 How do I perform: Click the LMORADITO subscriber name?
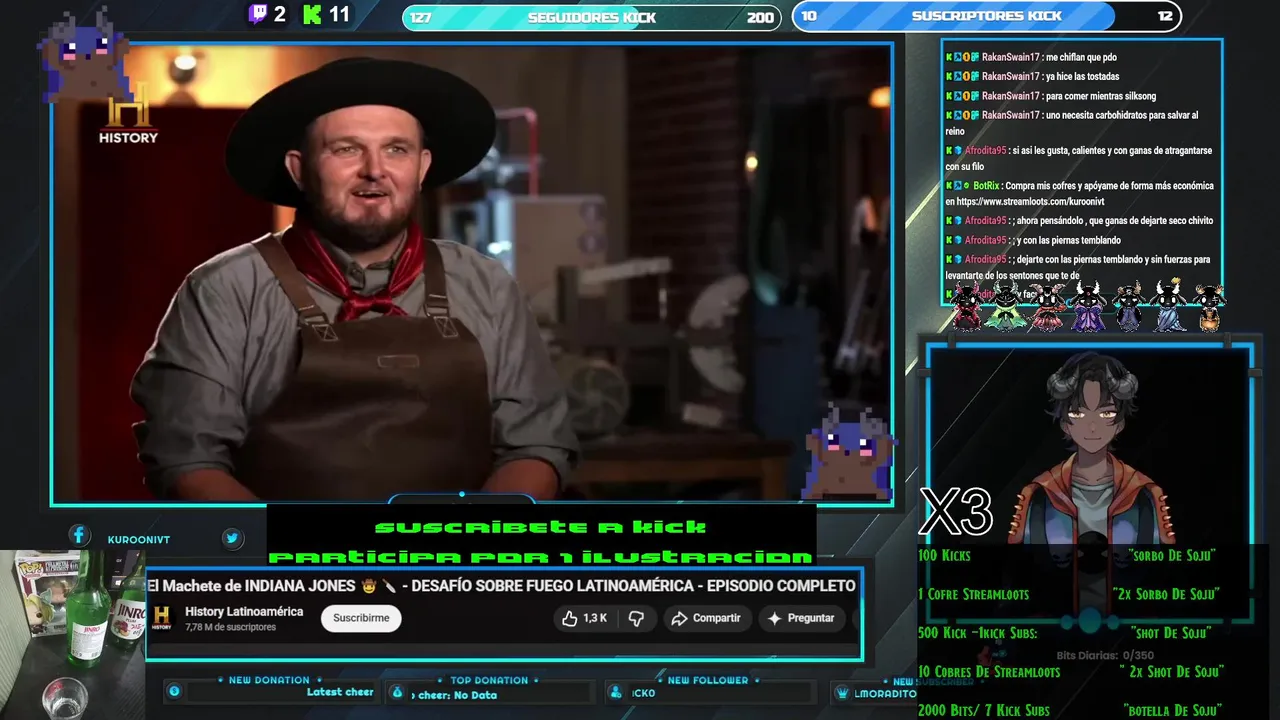point(886,694)
